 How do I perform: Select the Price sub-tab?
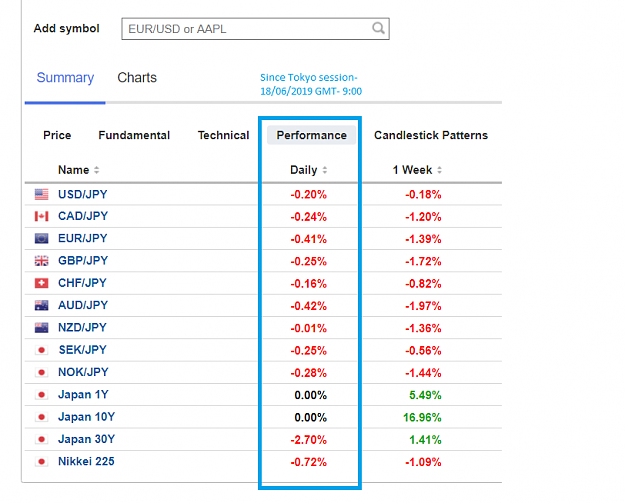[x=57, y=135]
